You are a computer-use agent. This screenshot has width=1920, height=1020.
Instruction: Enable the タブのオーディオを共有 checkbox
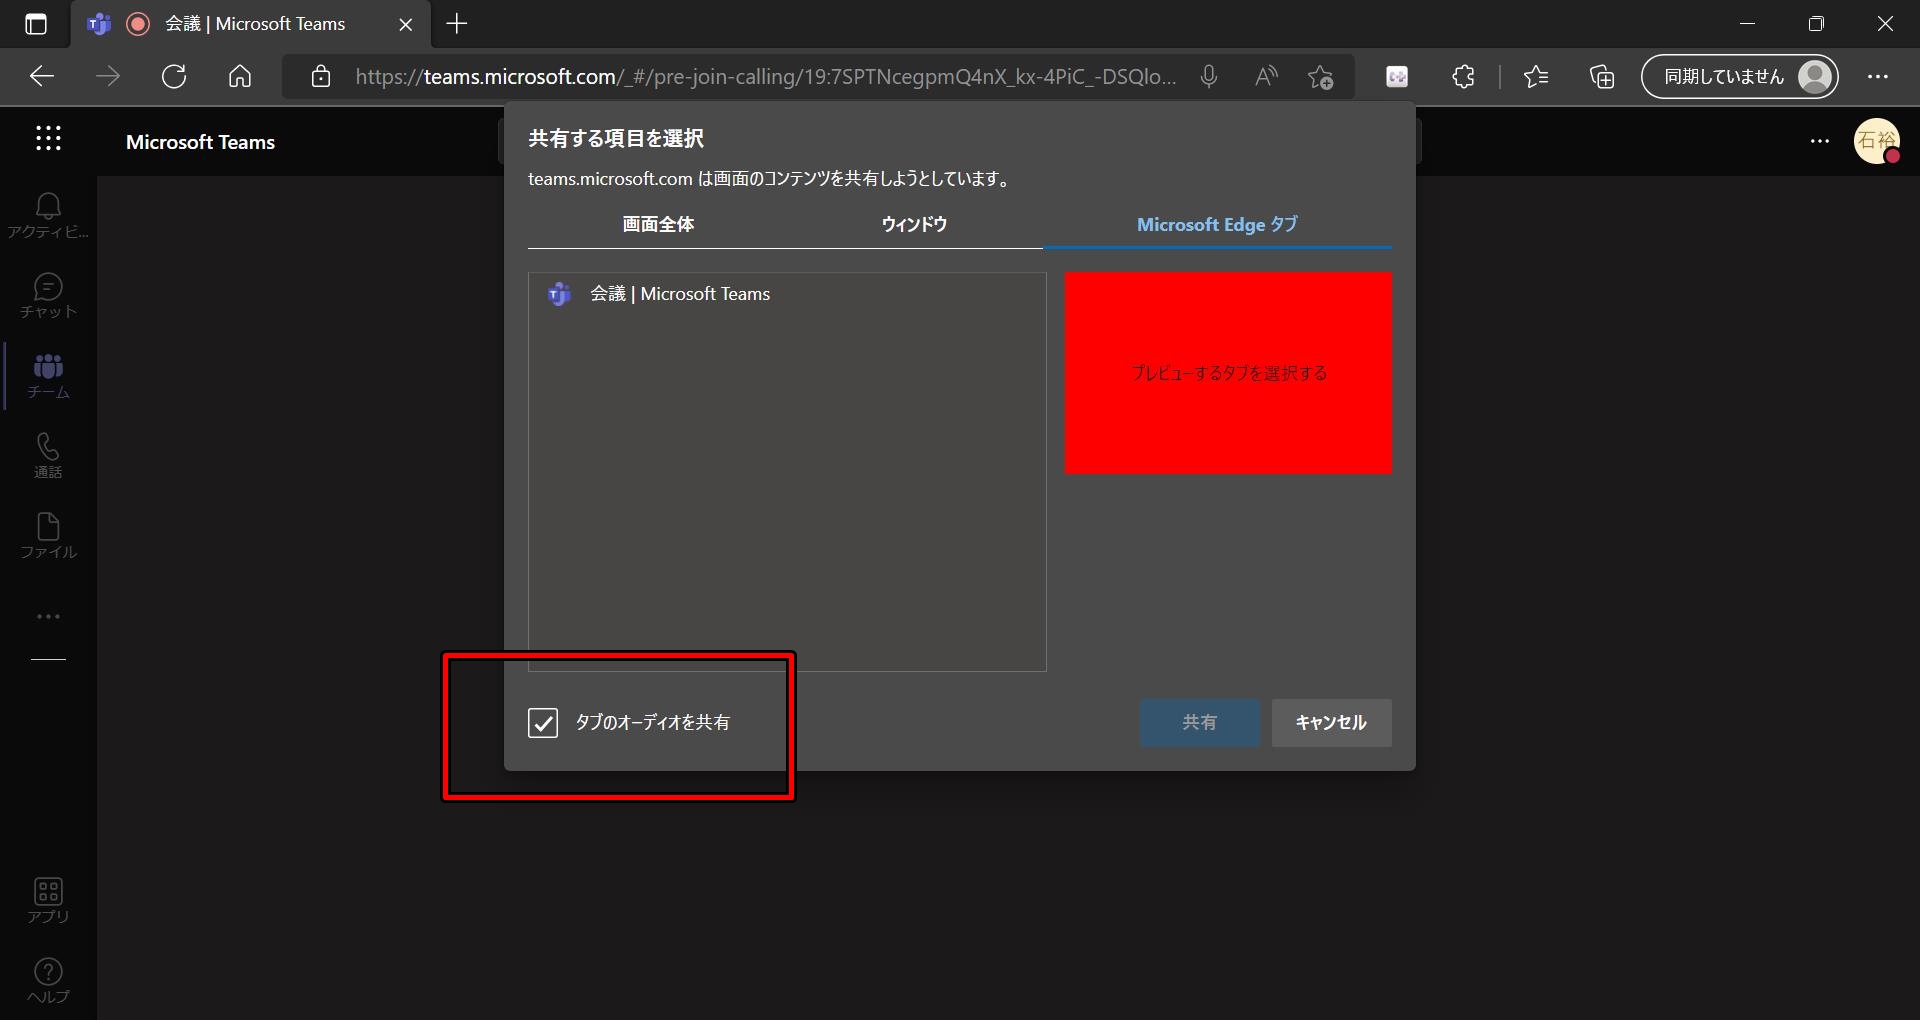[x=542, y=723]
